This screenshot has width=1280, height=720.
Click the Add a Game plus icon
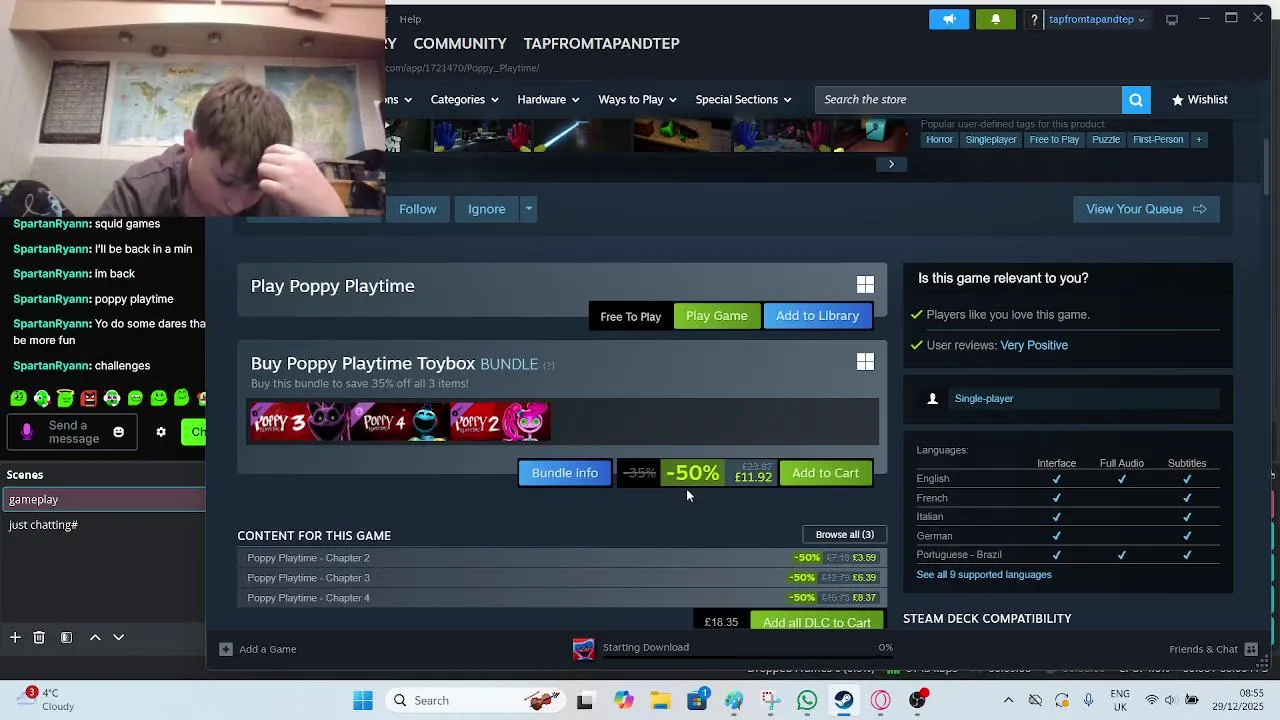pyautogui.click(x=226, y=649)
